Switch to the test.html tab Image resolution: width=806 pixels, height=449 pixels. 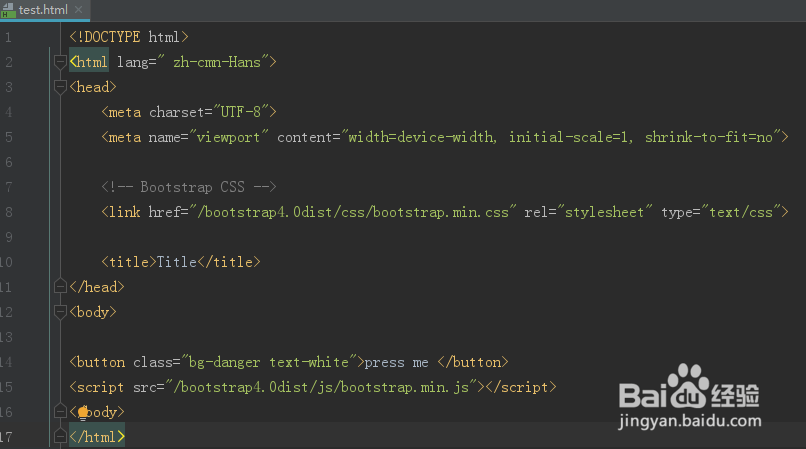[x=44, y=10]
